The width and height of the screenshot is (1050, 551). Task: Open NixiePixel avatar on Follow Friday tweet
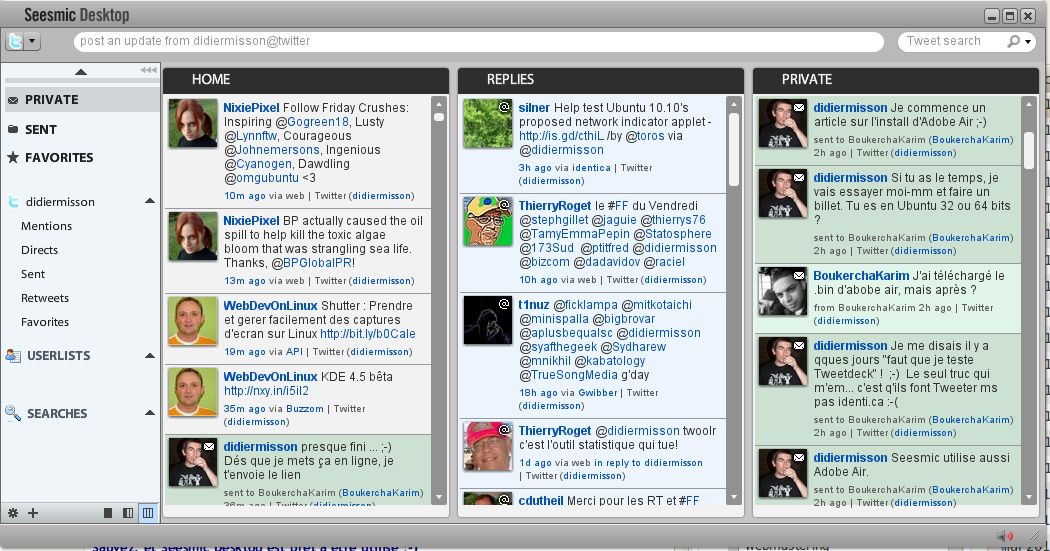point(193,123)
